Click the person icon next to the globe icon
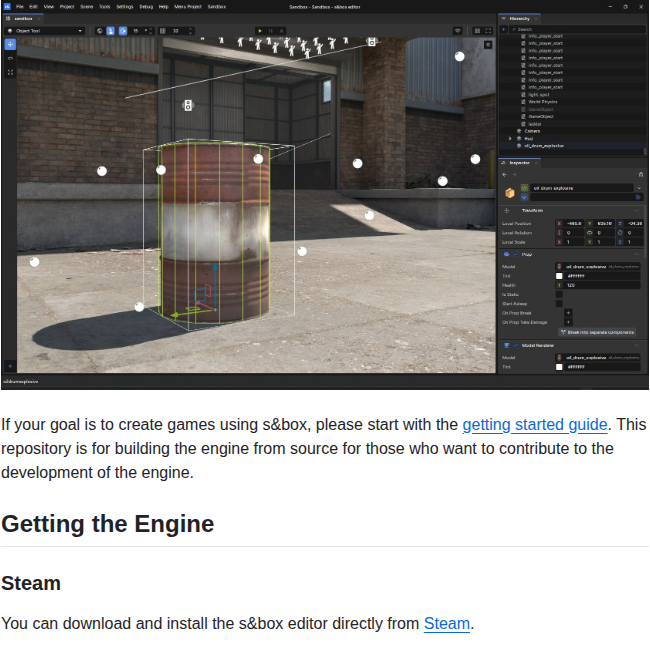This screenshot has width=650, height=649. pos(111,31)
